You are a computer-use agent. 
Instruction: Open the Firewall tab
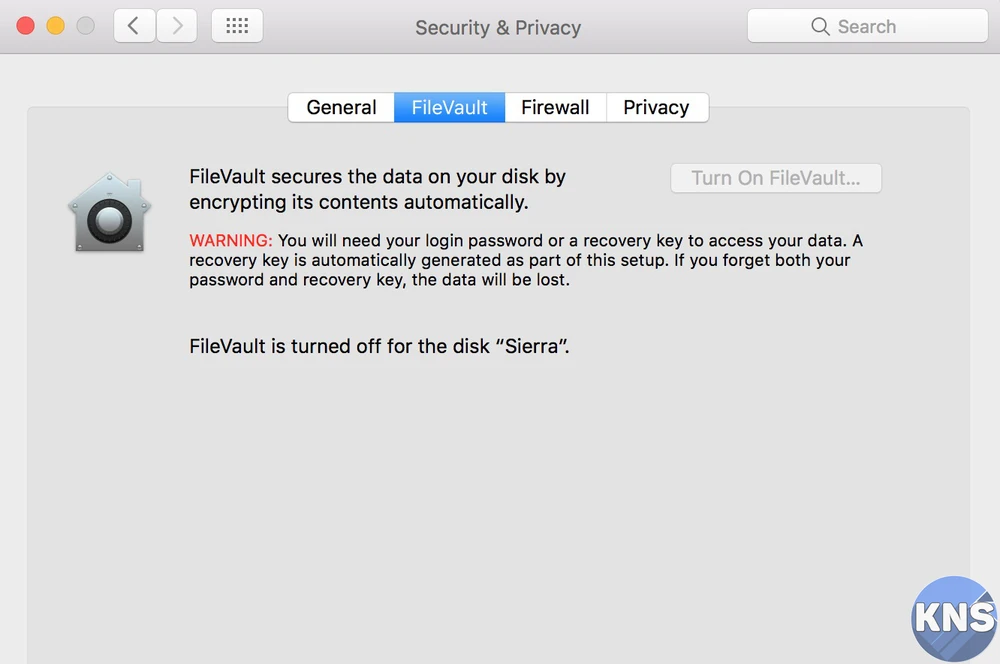coord(555,107)
